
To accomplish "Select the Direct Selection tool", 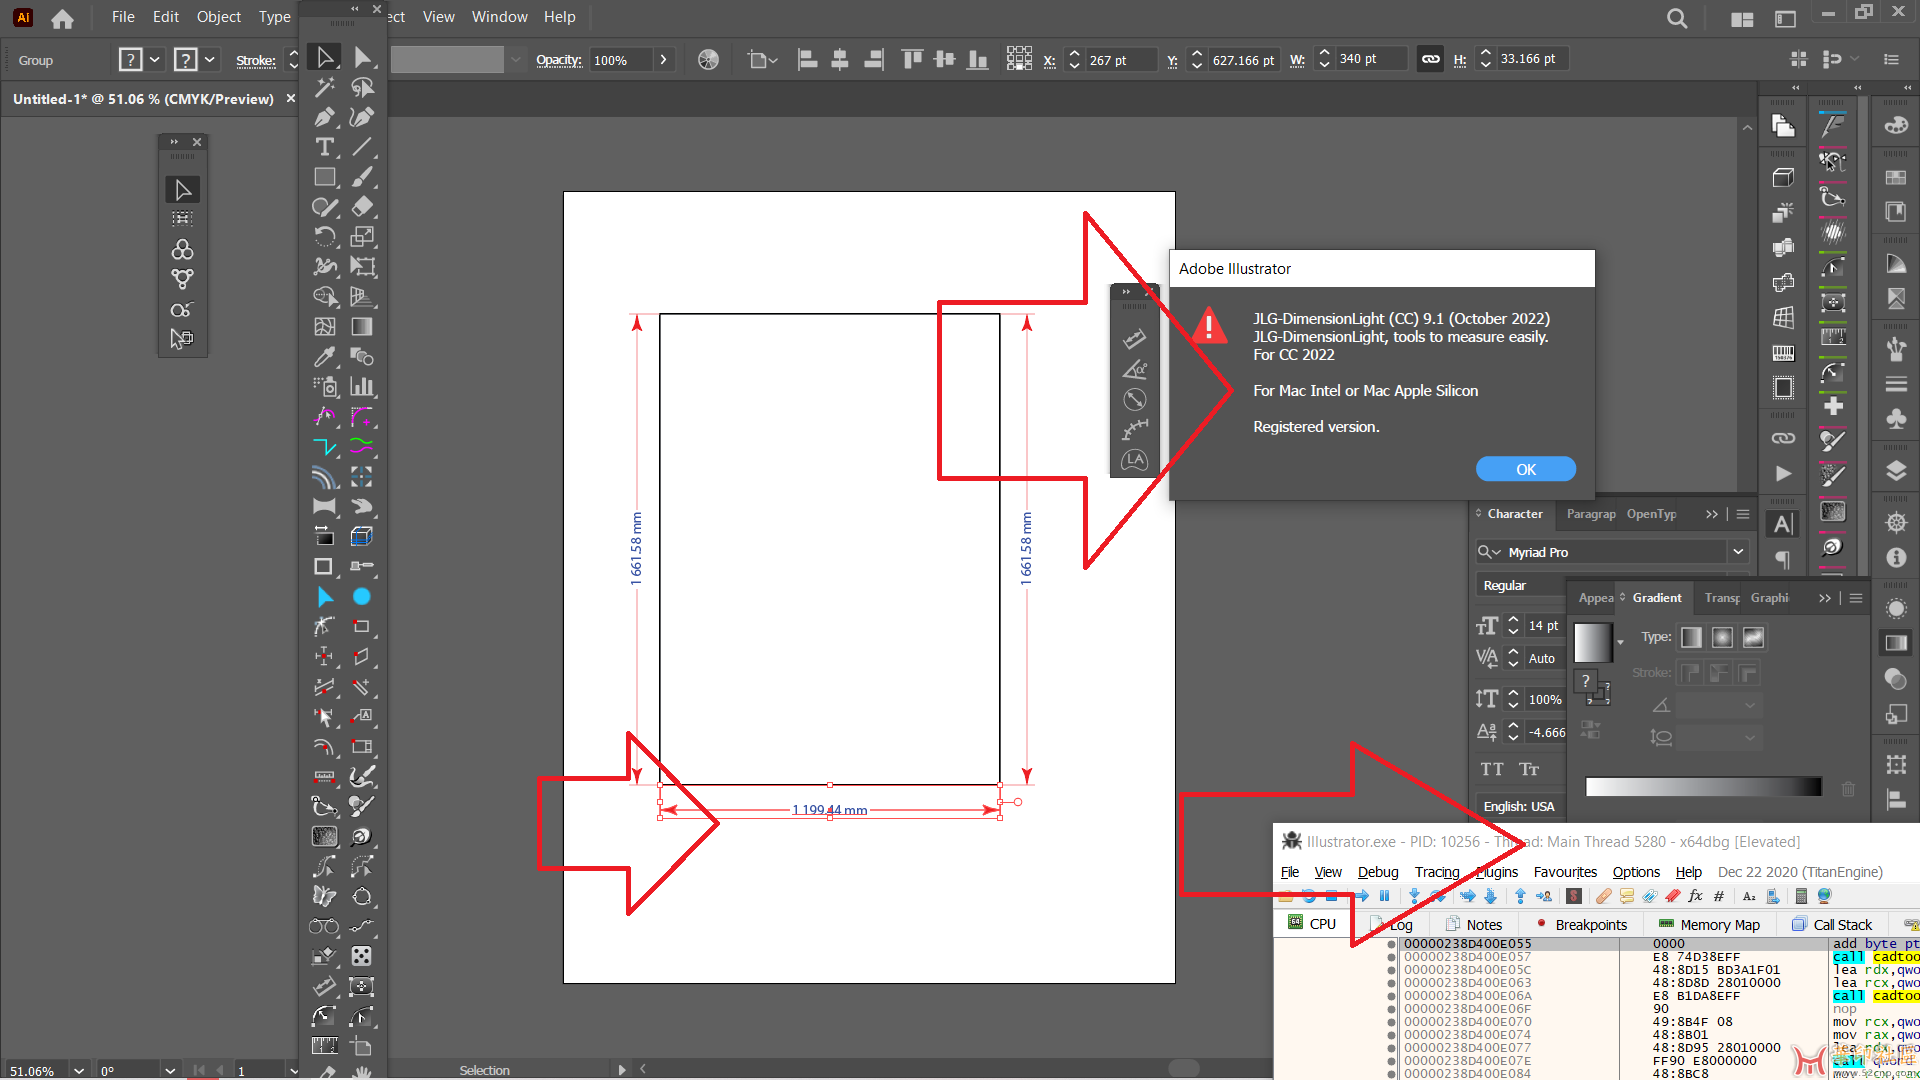I will pos(362,58).
